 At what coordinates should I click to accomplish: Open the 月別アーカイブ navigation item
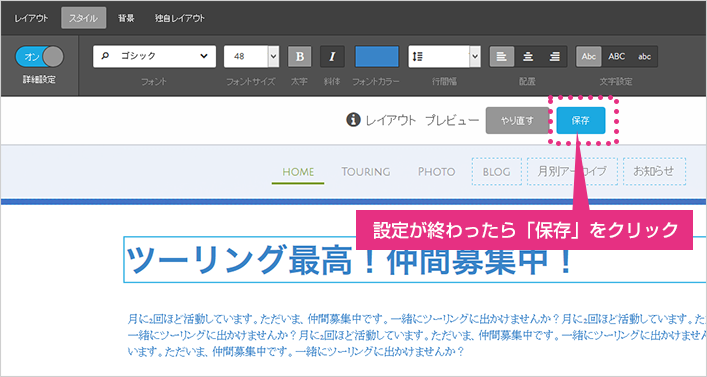(x=572, y=172)
